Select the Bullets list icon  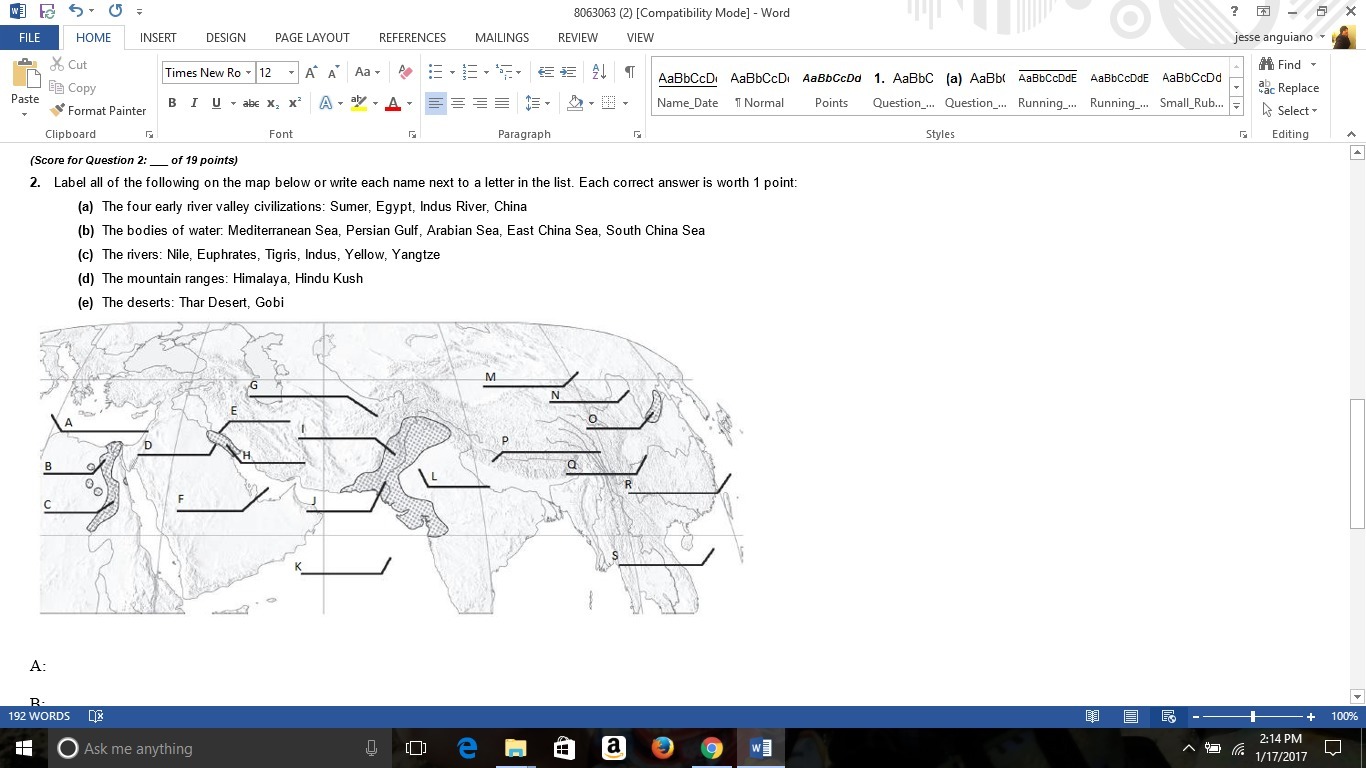435,72
